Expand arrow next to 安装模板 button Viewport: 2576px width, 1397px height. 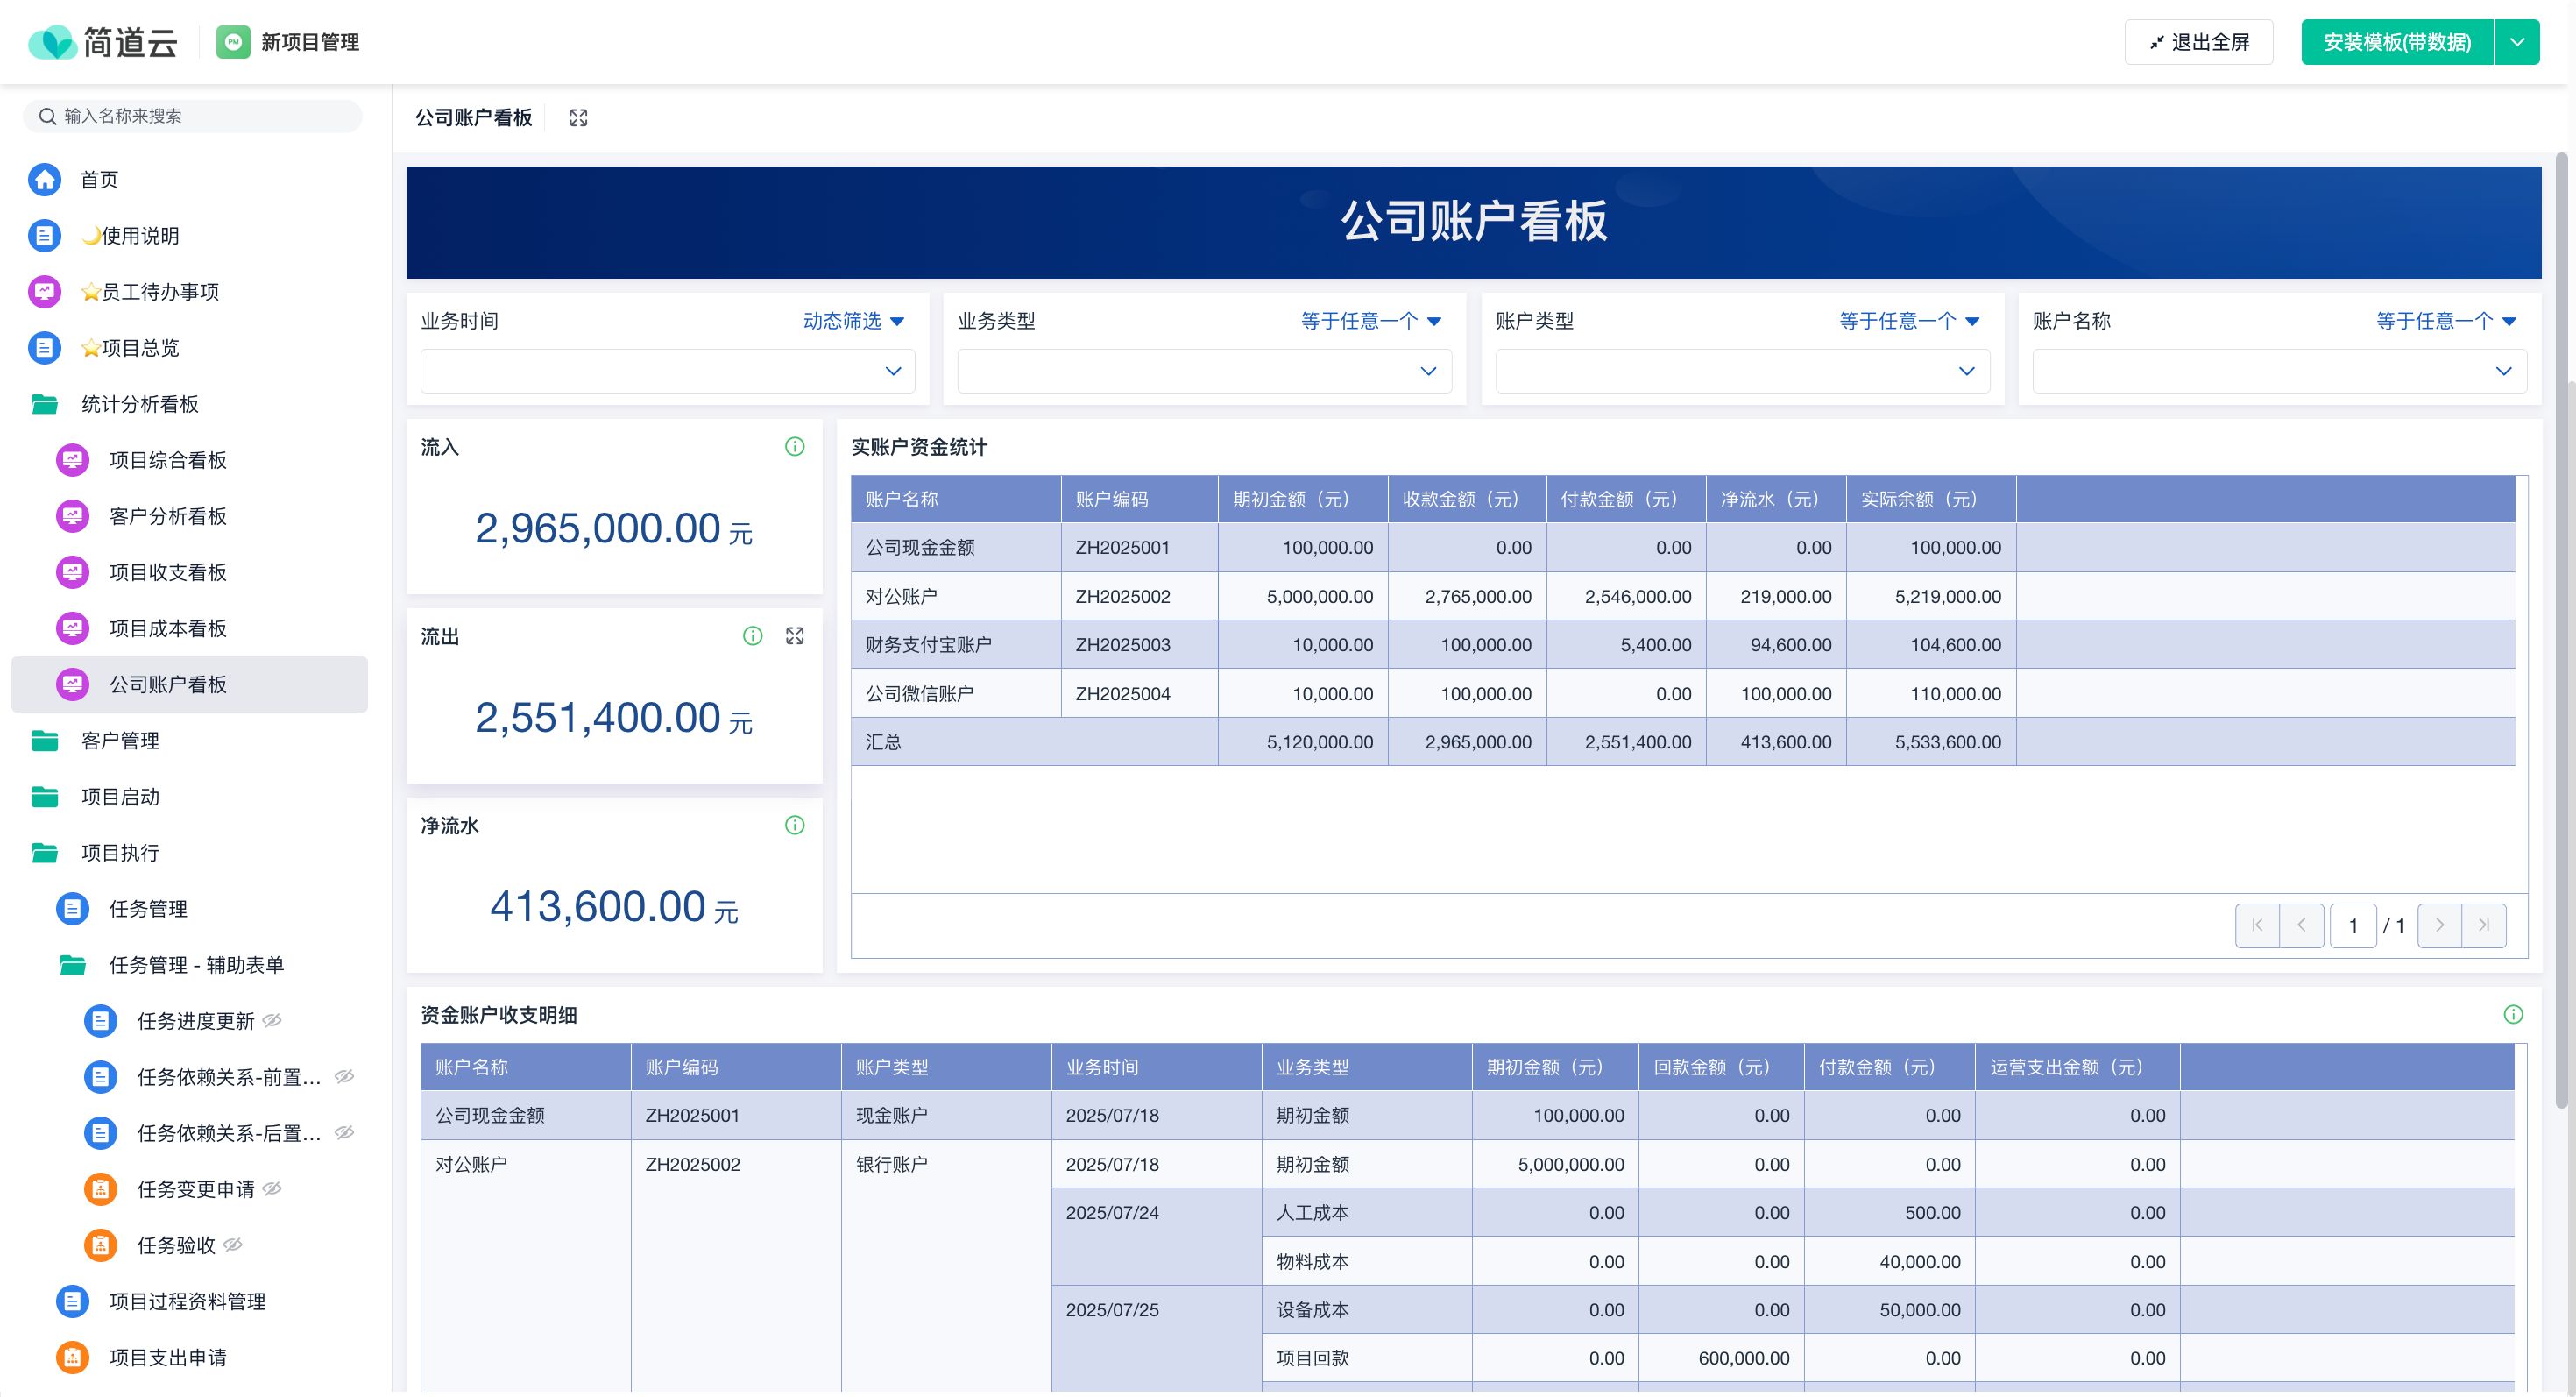click(x=2517, y=42)
